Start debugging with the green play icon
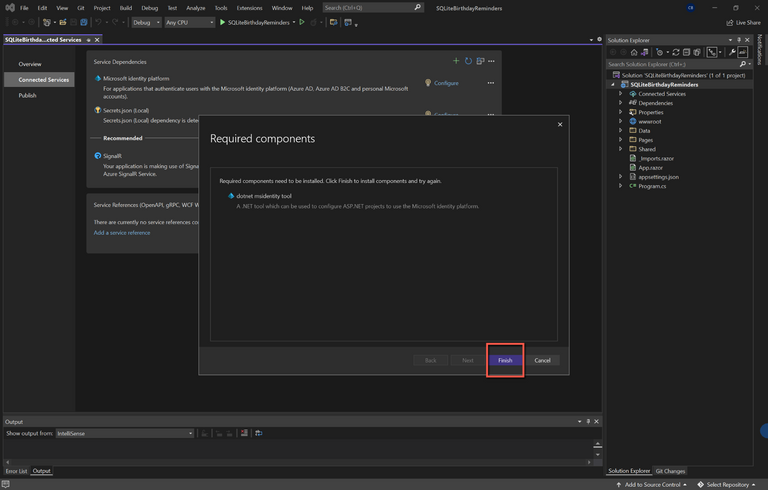The height and width of the screenshot is (490, 768). click(222, 21)
